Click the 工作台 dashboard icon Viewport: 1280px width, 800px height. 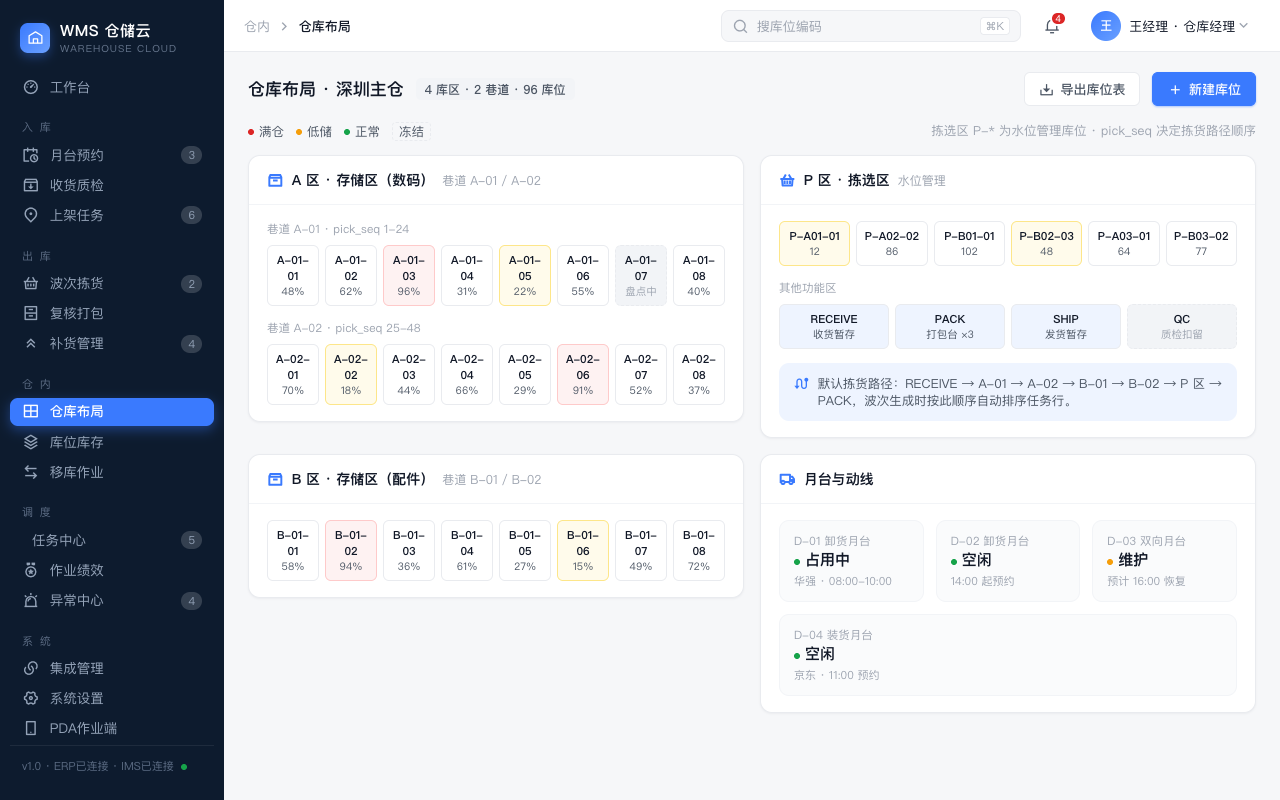pyautogui.click(x=31, y=87)
